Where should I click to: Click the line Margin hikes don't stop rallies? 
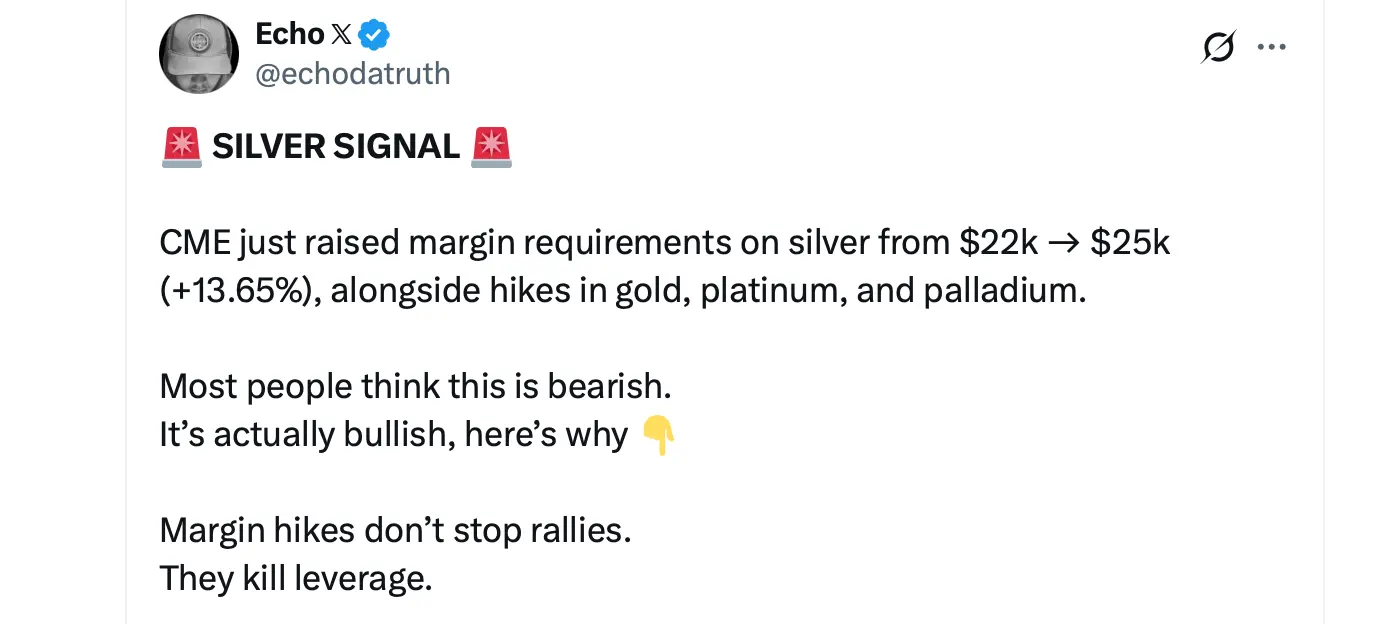point(396,530)
